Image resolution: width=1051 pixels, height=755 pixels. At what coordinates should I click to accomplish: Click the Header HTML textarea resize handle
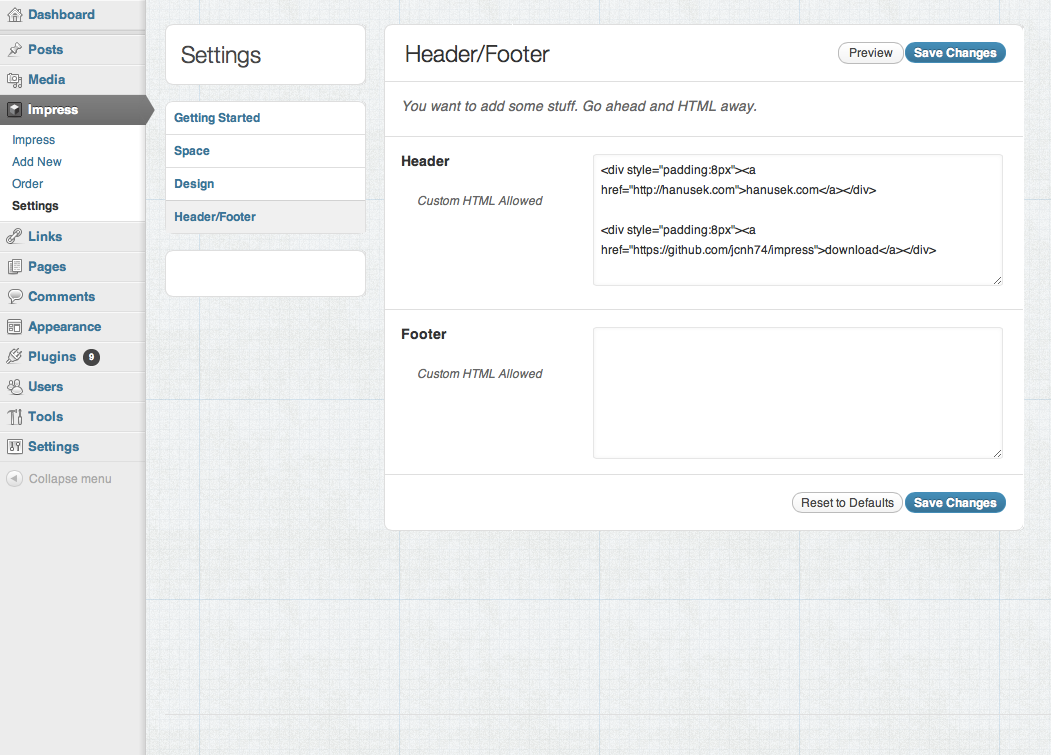click(997, 281)
